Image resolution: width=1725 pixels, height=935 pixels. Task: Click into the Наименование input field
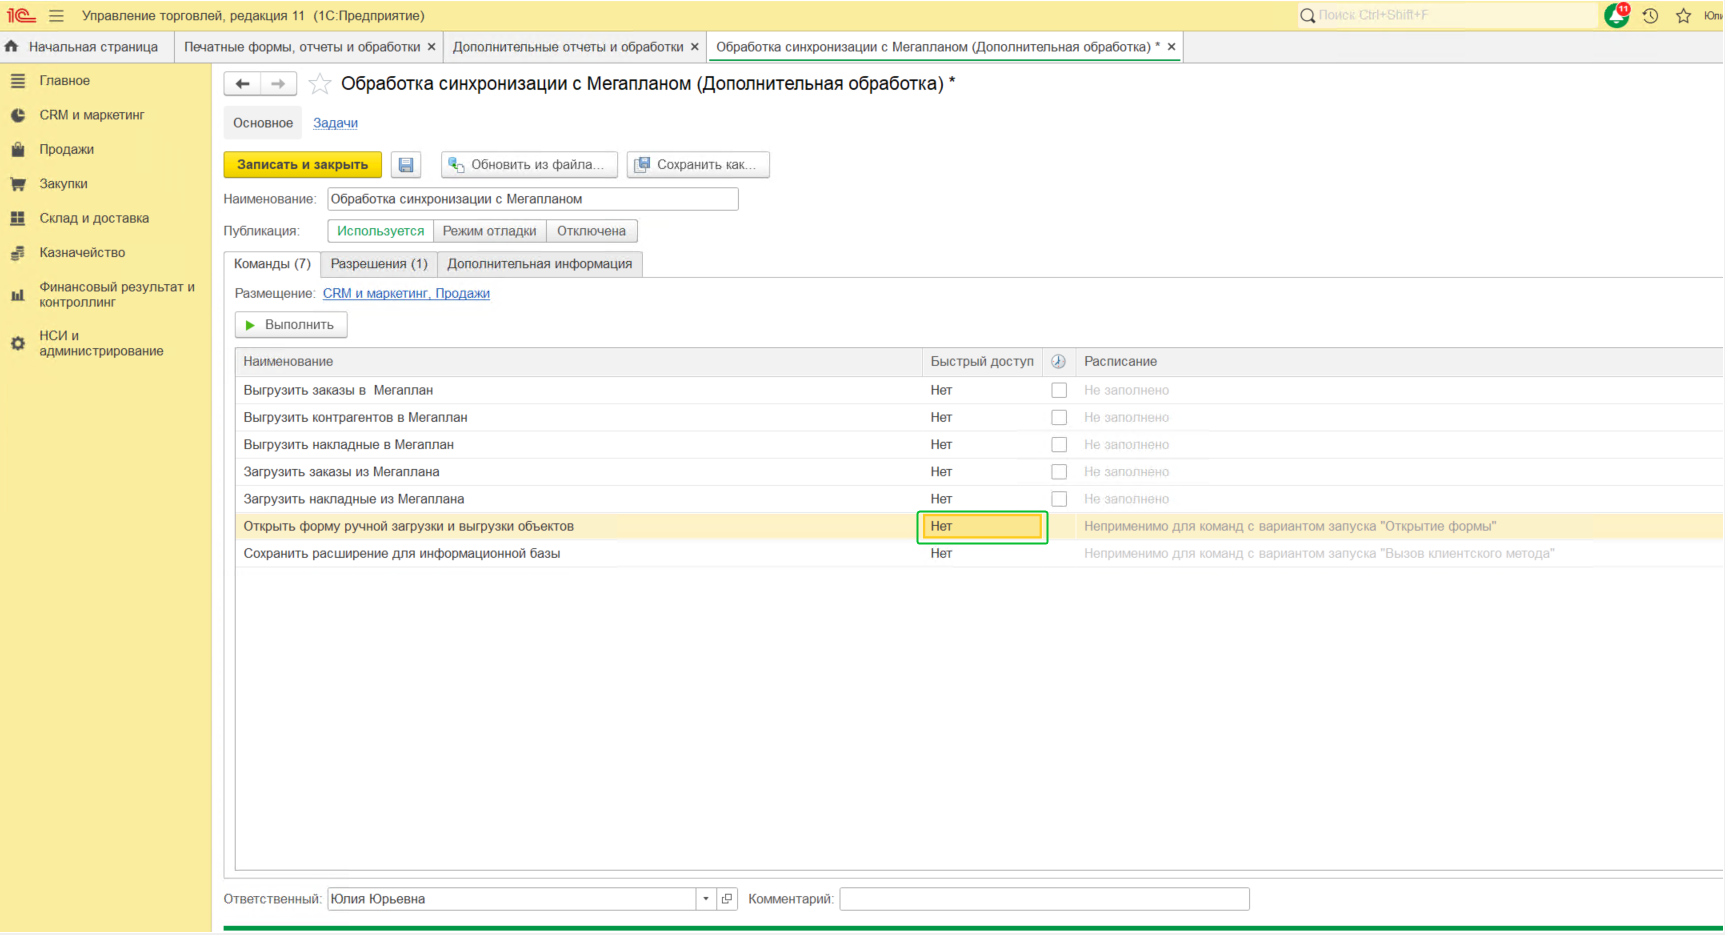point(533,199)
